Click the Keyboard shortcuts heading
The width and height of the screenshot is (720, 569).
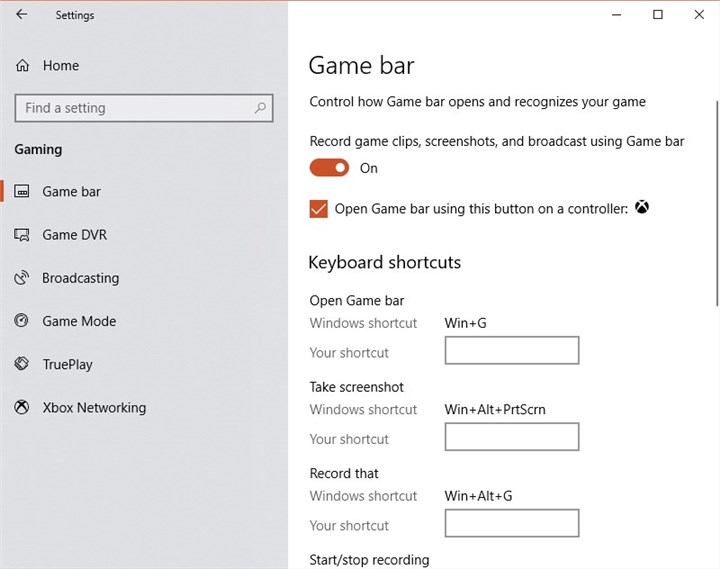(x=385, y=262)
